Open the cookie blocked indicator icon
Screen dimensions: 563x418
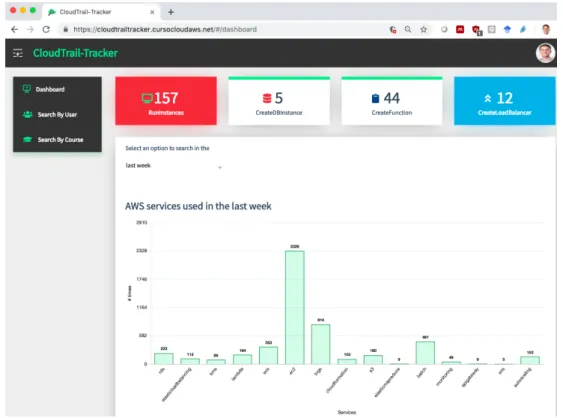393,29
